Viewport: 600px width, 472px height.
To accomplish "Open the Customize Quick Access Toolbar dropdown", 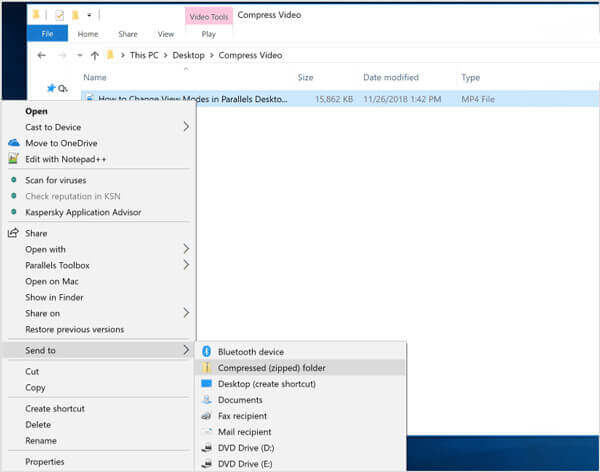I will (x=89, y=15).
